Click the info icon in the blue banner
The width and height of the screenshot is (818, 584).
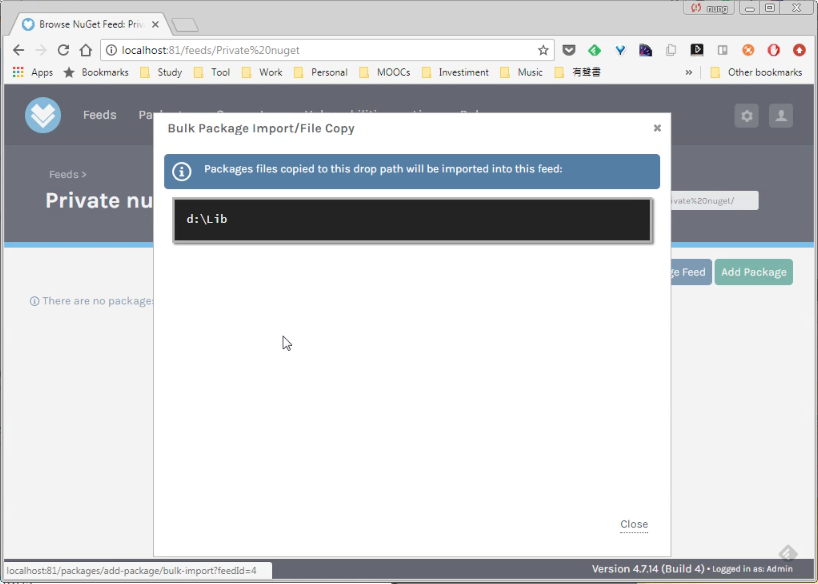tap(182, 171)
